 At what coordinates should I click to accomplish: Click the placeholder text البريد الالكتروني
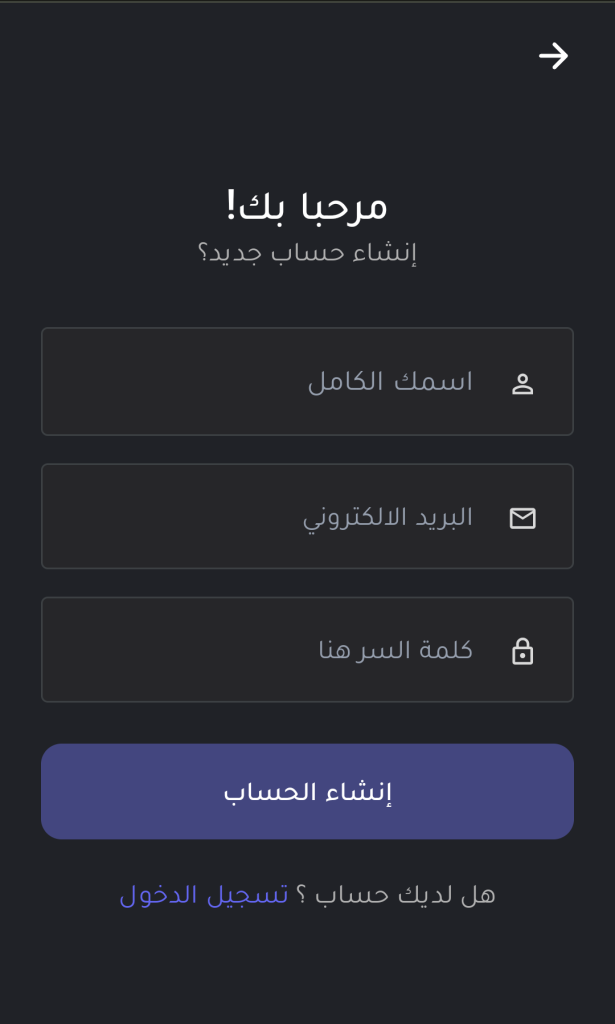pyautogui.click(x=392, y=517)
